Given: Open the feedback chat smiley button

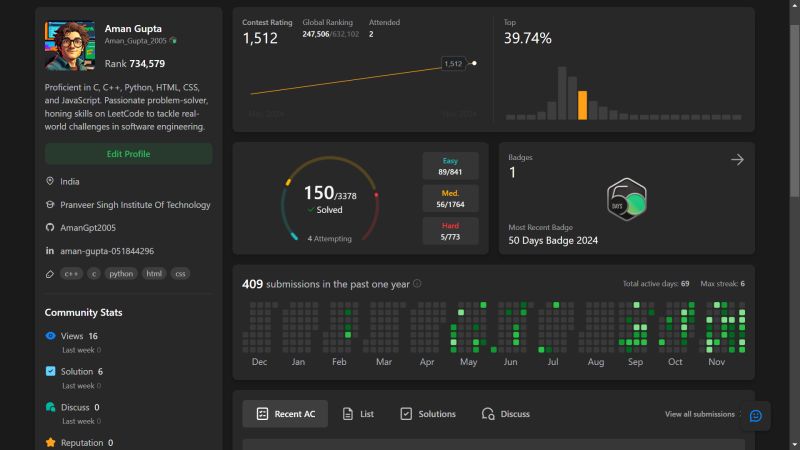Looking at the screenshot, I should [756, 416].
